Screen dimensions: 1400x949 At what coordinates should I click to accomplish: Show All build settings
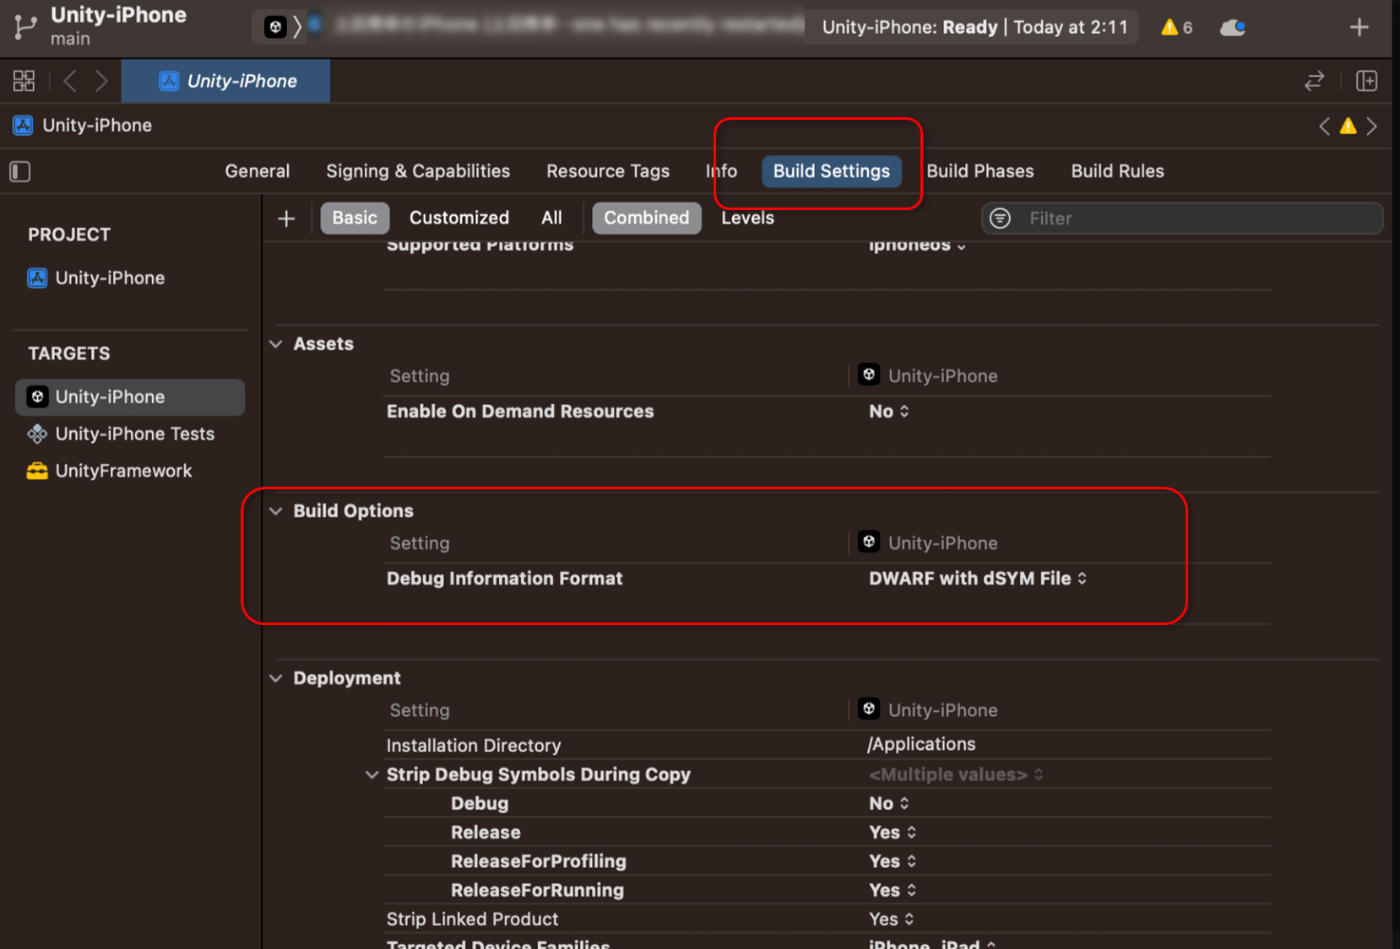[551, 218]
